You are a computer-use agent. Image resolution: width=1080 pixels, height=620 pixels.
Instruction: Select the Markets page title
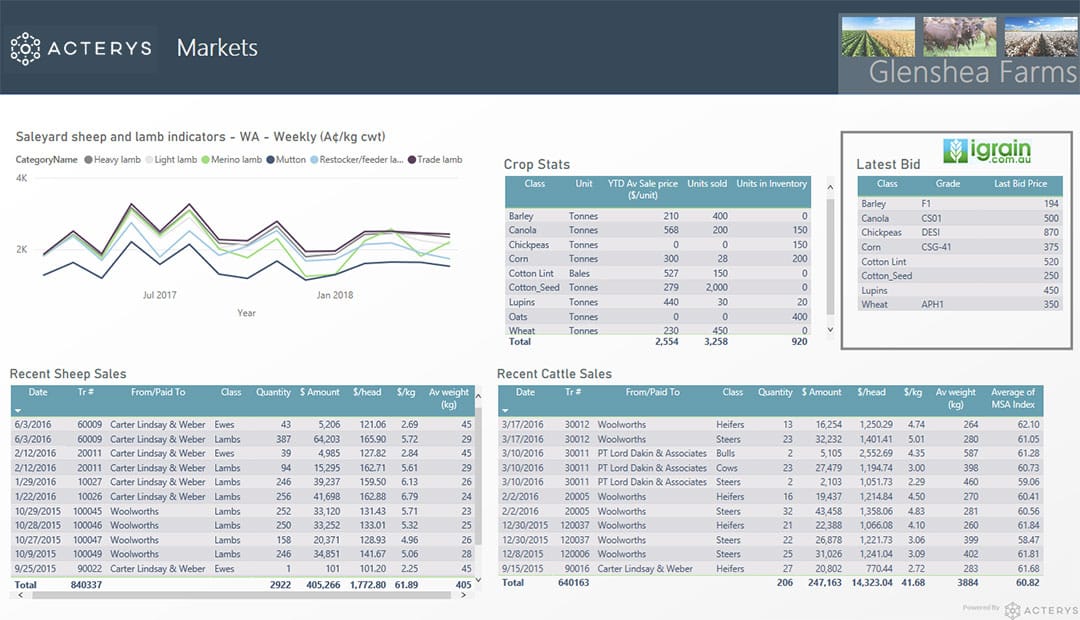(x=217, y=48)
